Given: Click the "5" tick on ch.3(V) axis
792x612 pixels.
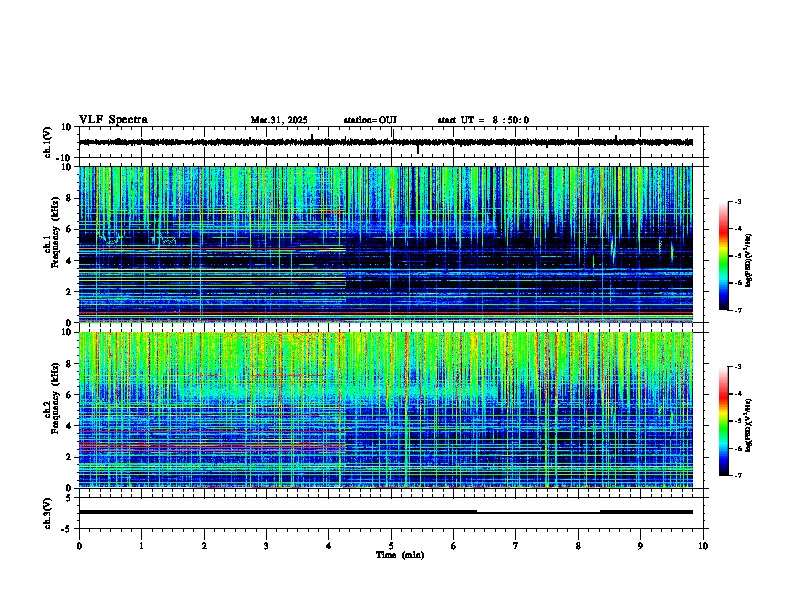Looking at the screenshot, I should click(70, 498).
